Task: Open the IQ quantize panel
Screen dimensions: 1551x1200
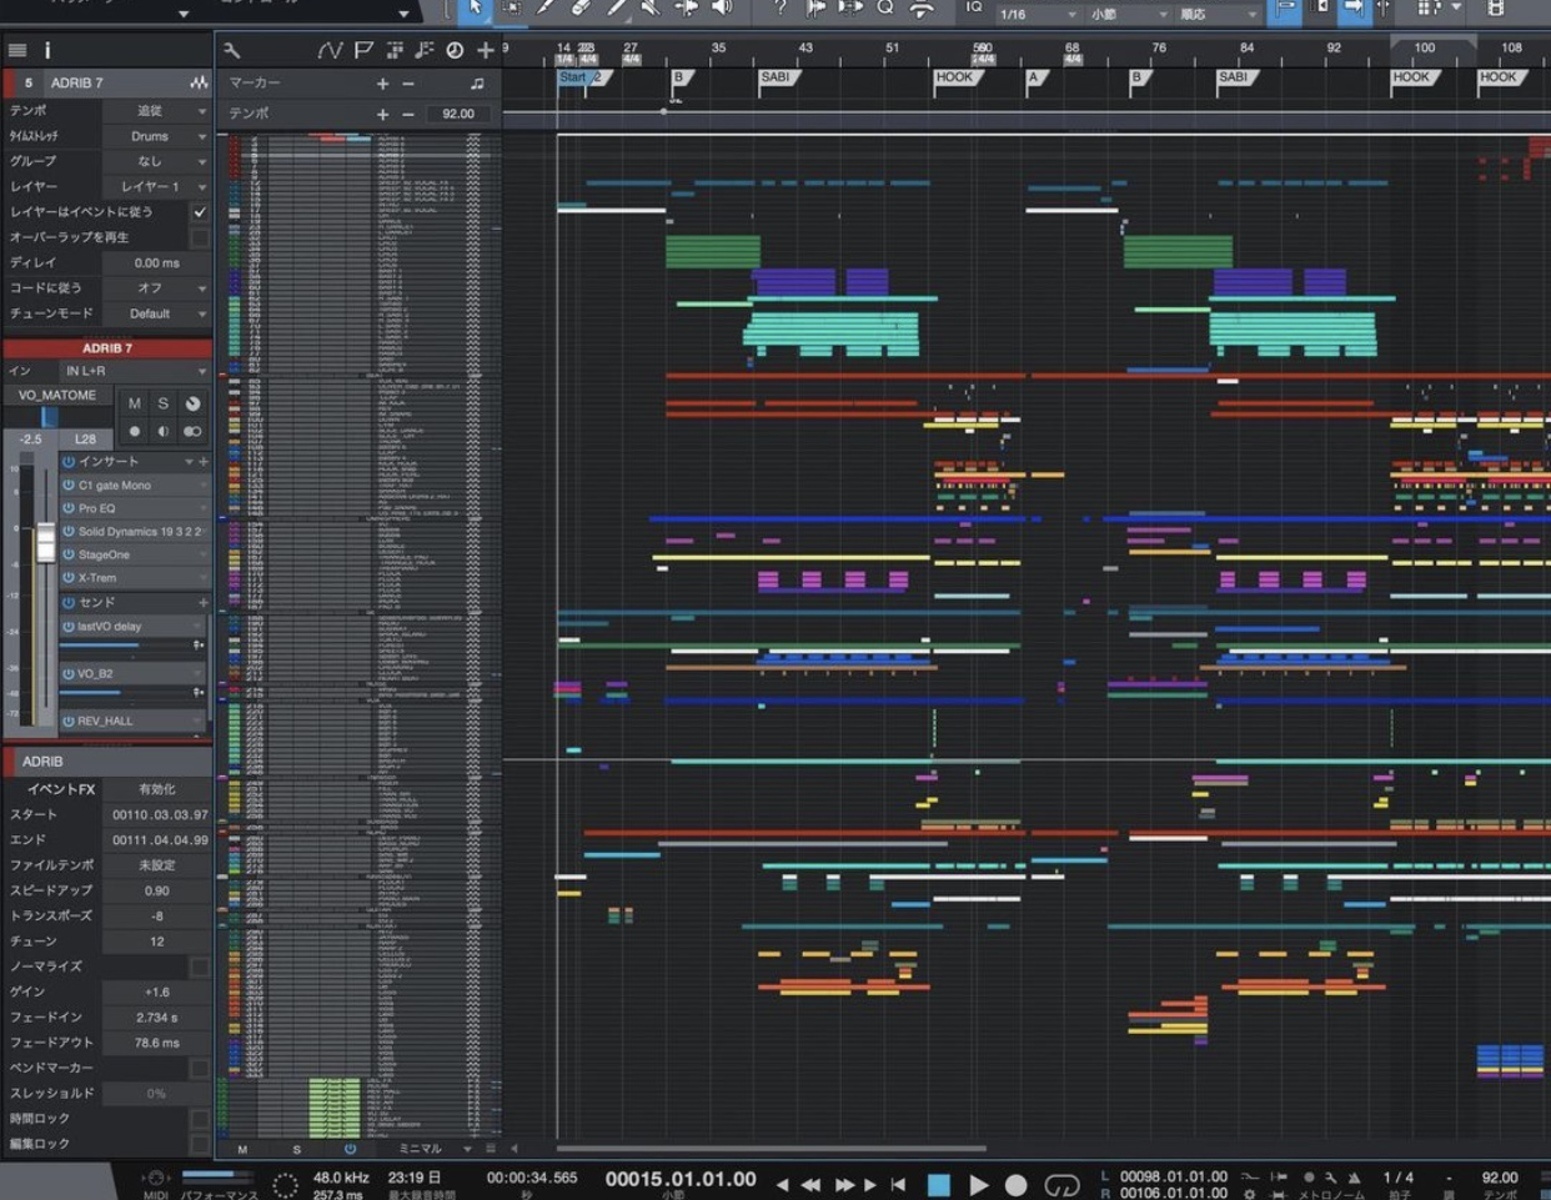Action: [974, 8]
